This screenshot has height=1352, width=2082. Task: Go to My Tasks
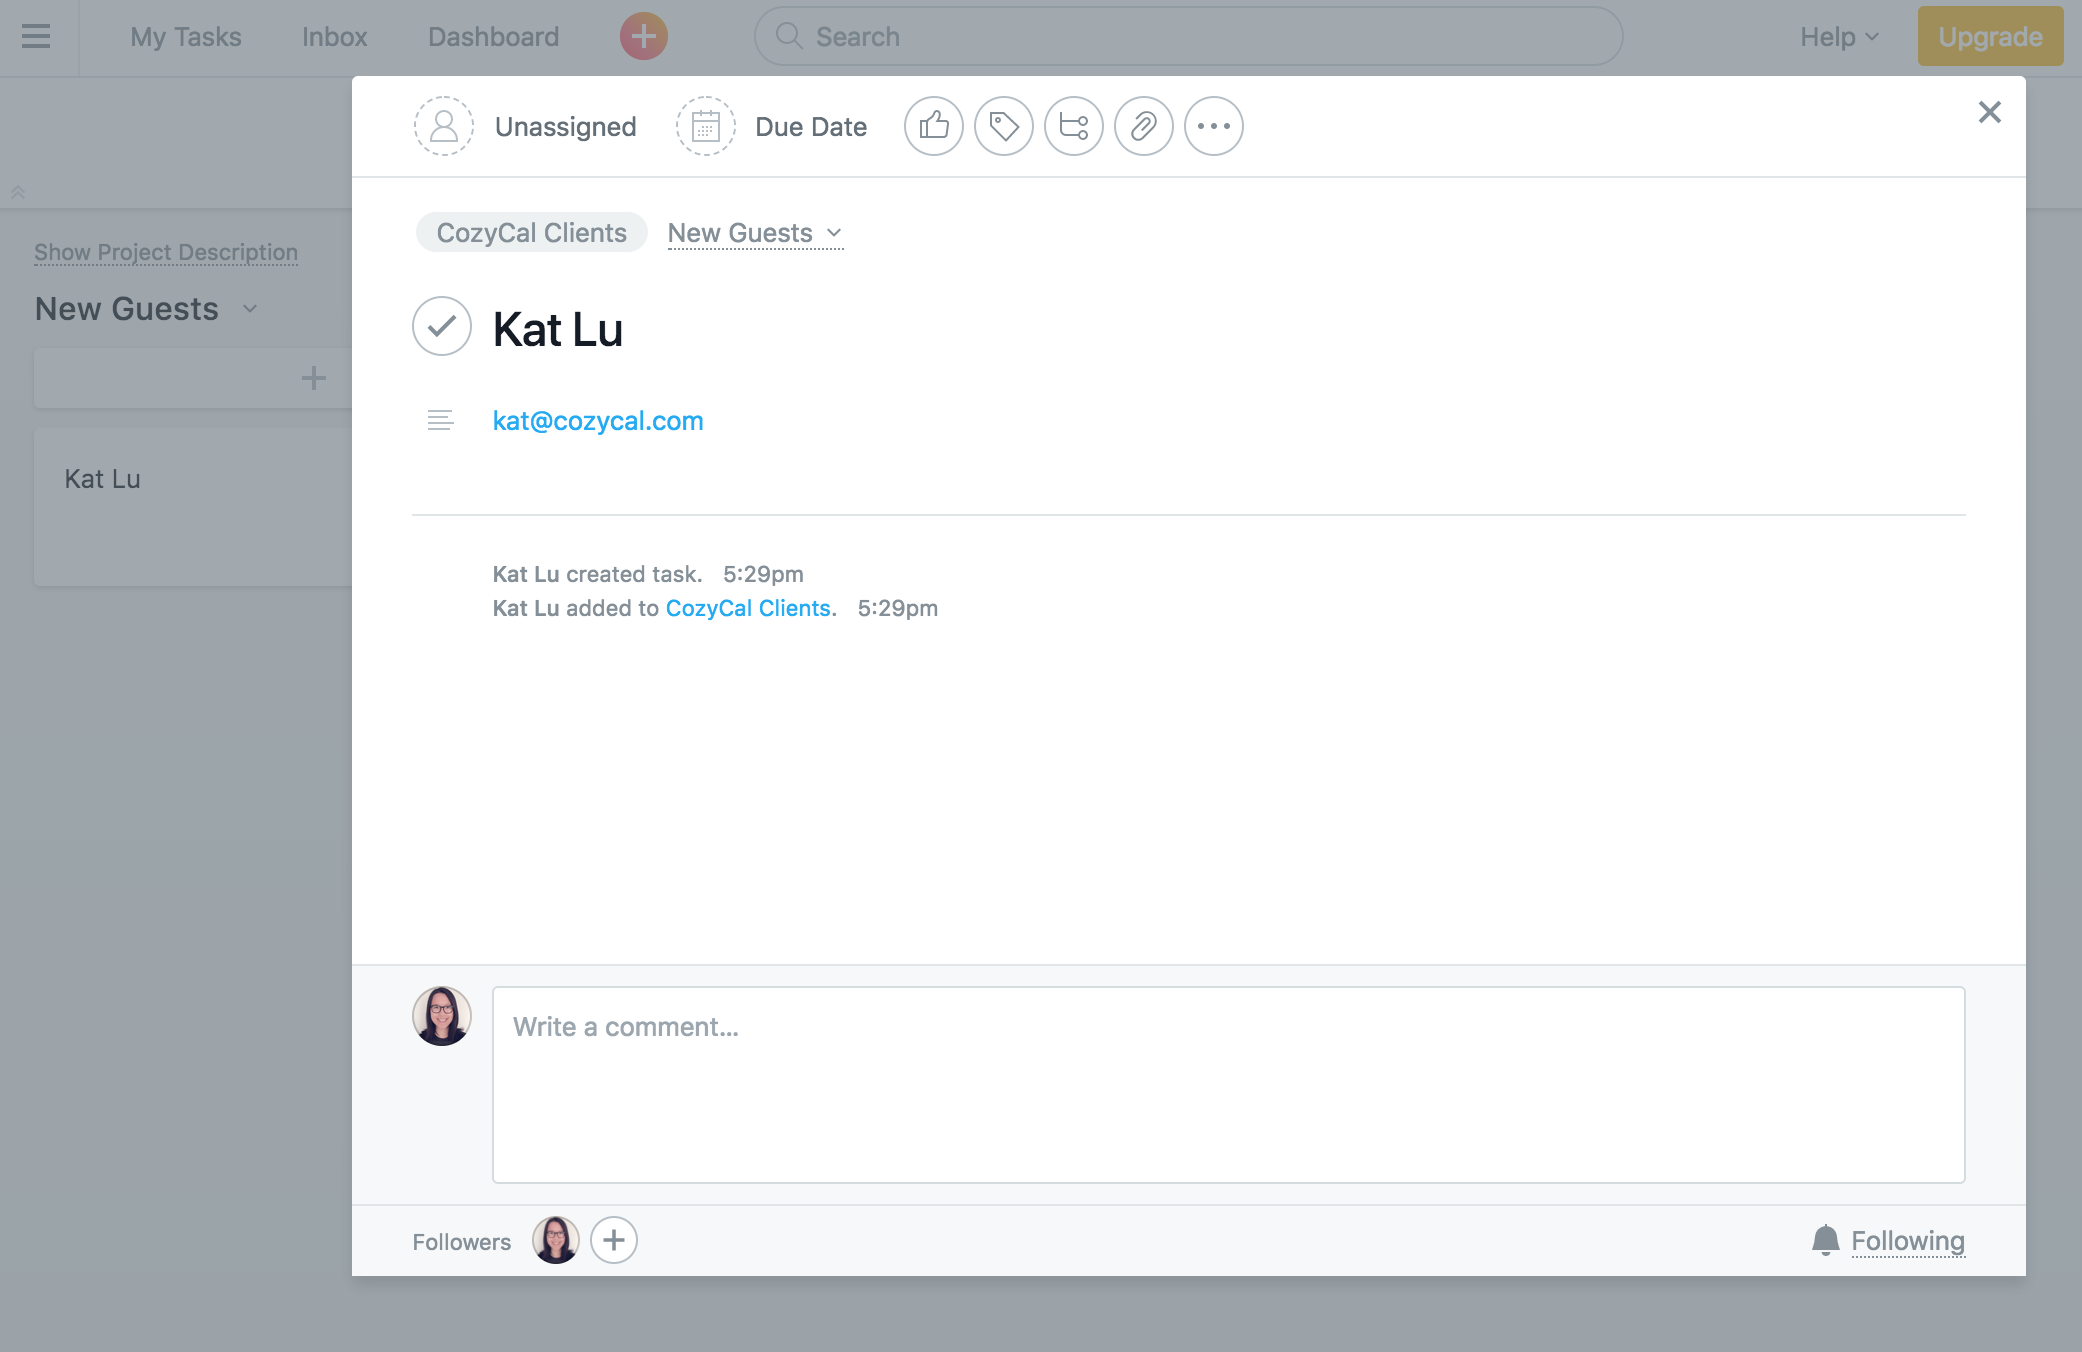[x=186, y=37]
